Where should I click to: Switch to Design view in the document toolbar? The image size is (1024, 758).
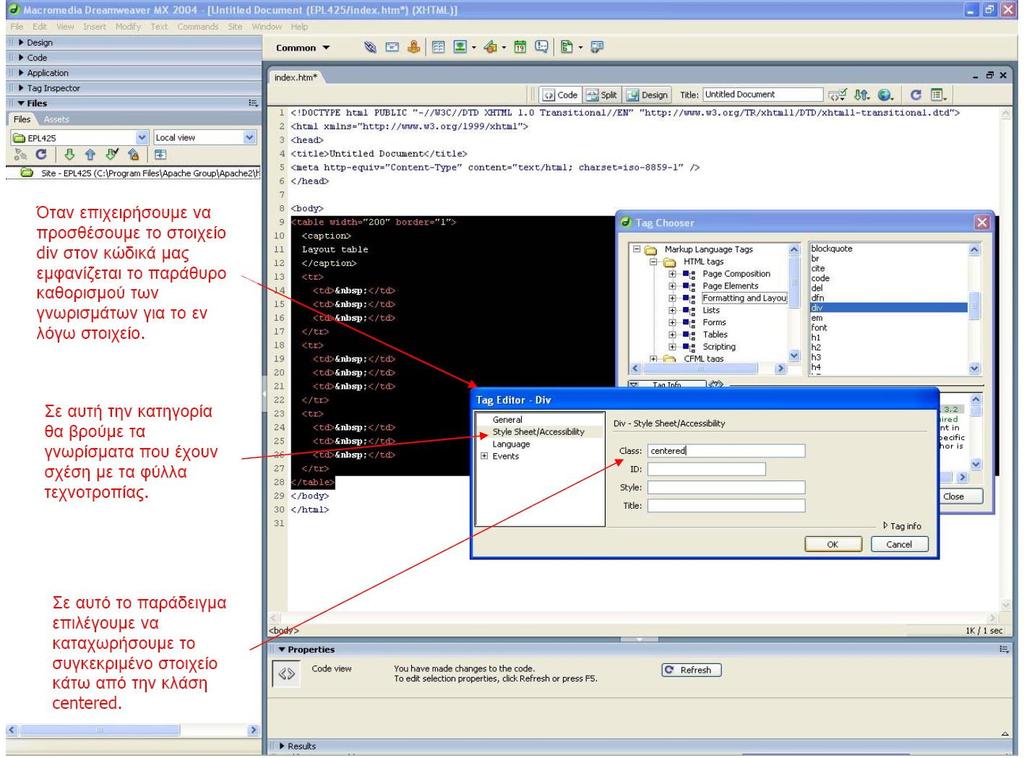pos(647,95)
